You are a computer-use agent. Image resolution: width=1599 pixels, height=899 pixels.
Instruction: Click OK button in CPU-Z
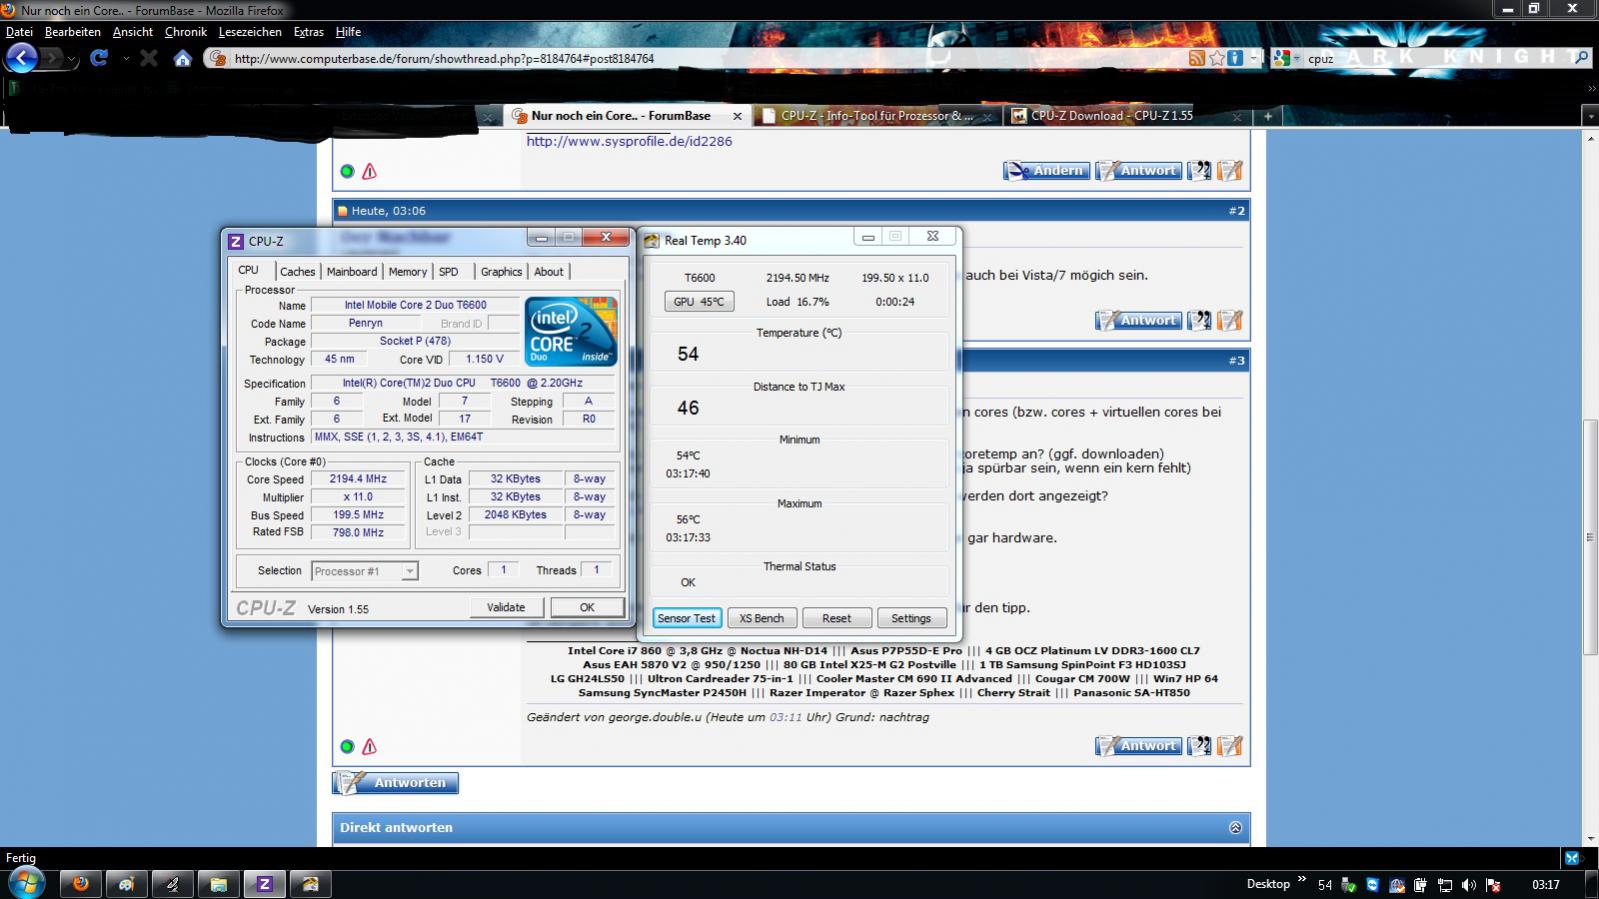(x=587, y=607)
